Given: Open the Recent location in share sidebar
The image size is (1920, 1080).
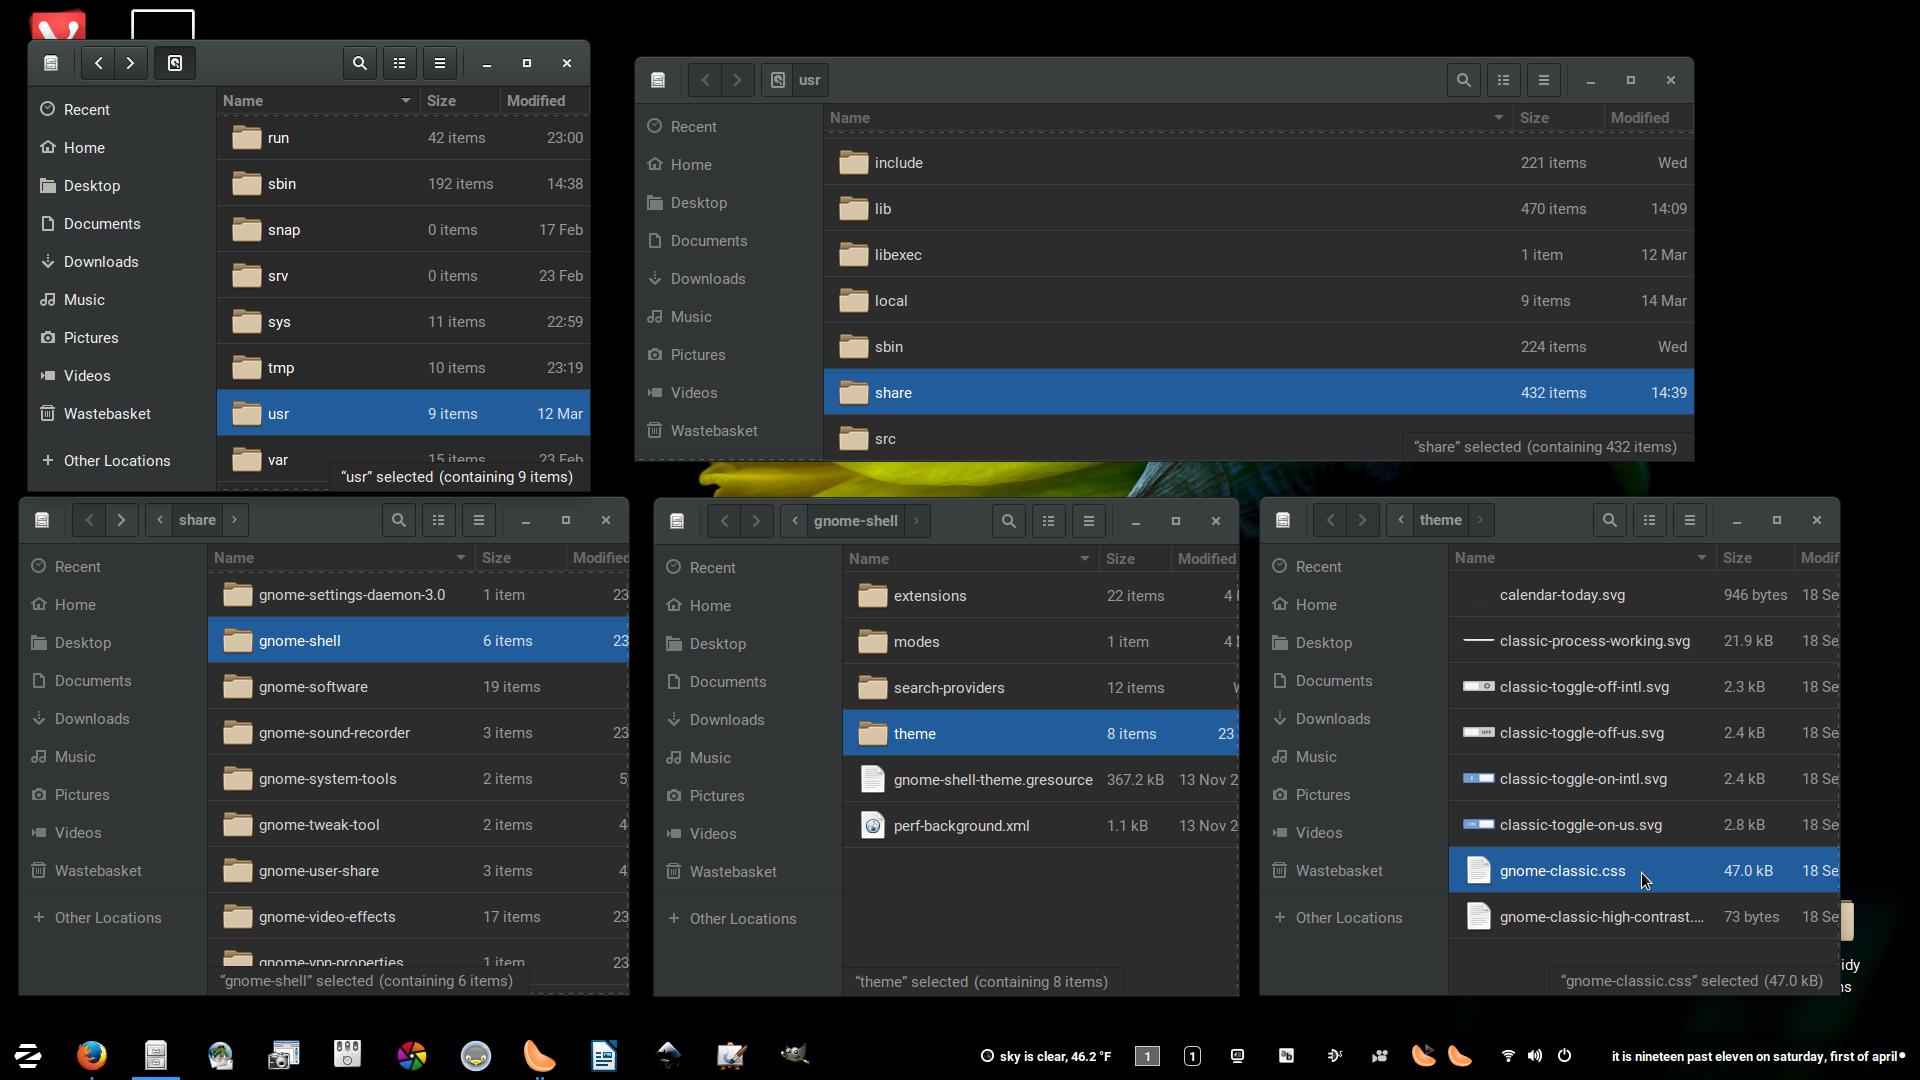Looking at the screenshot, I should click(x=76, y=566).
